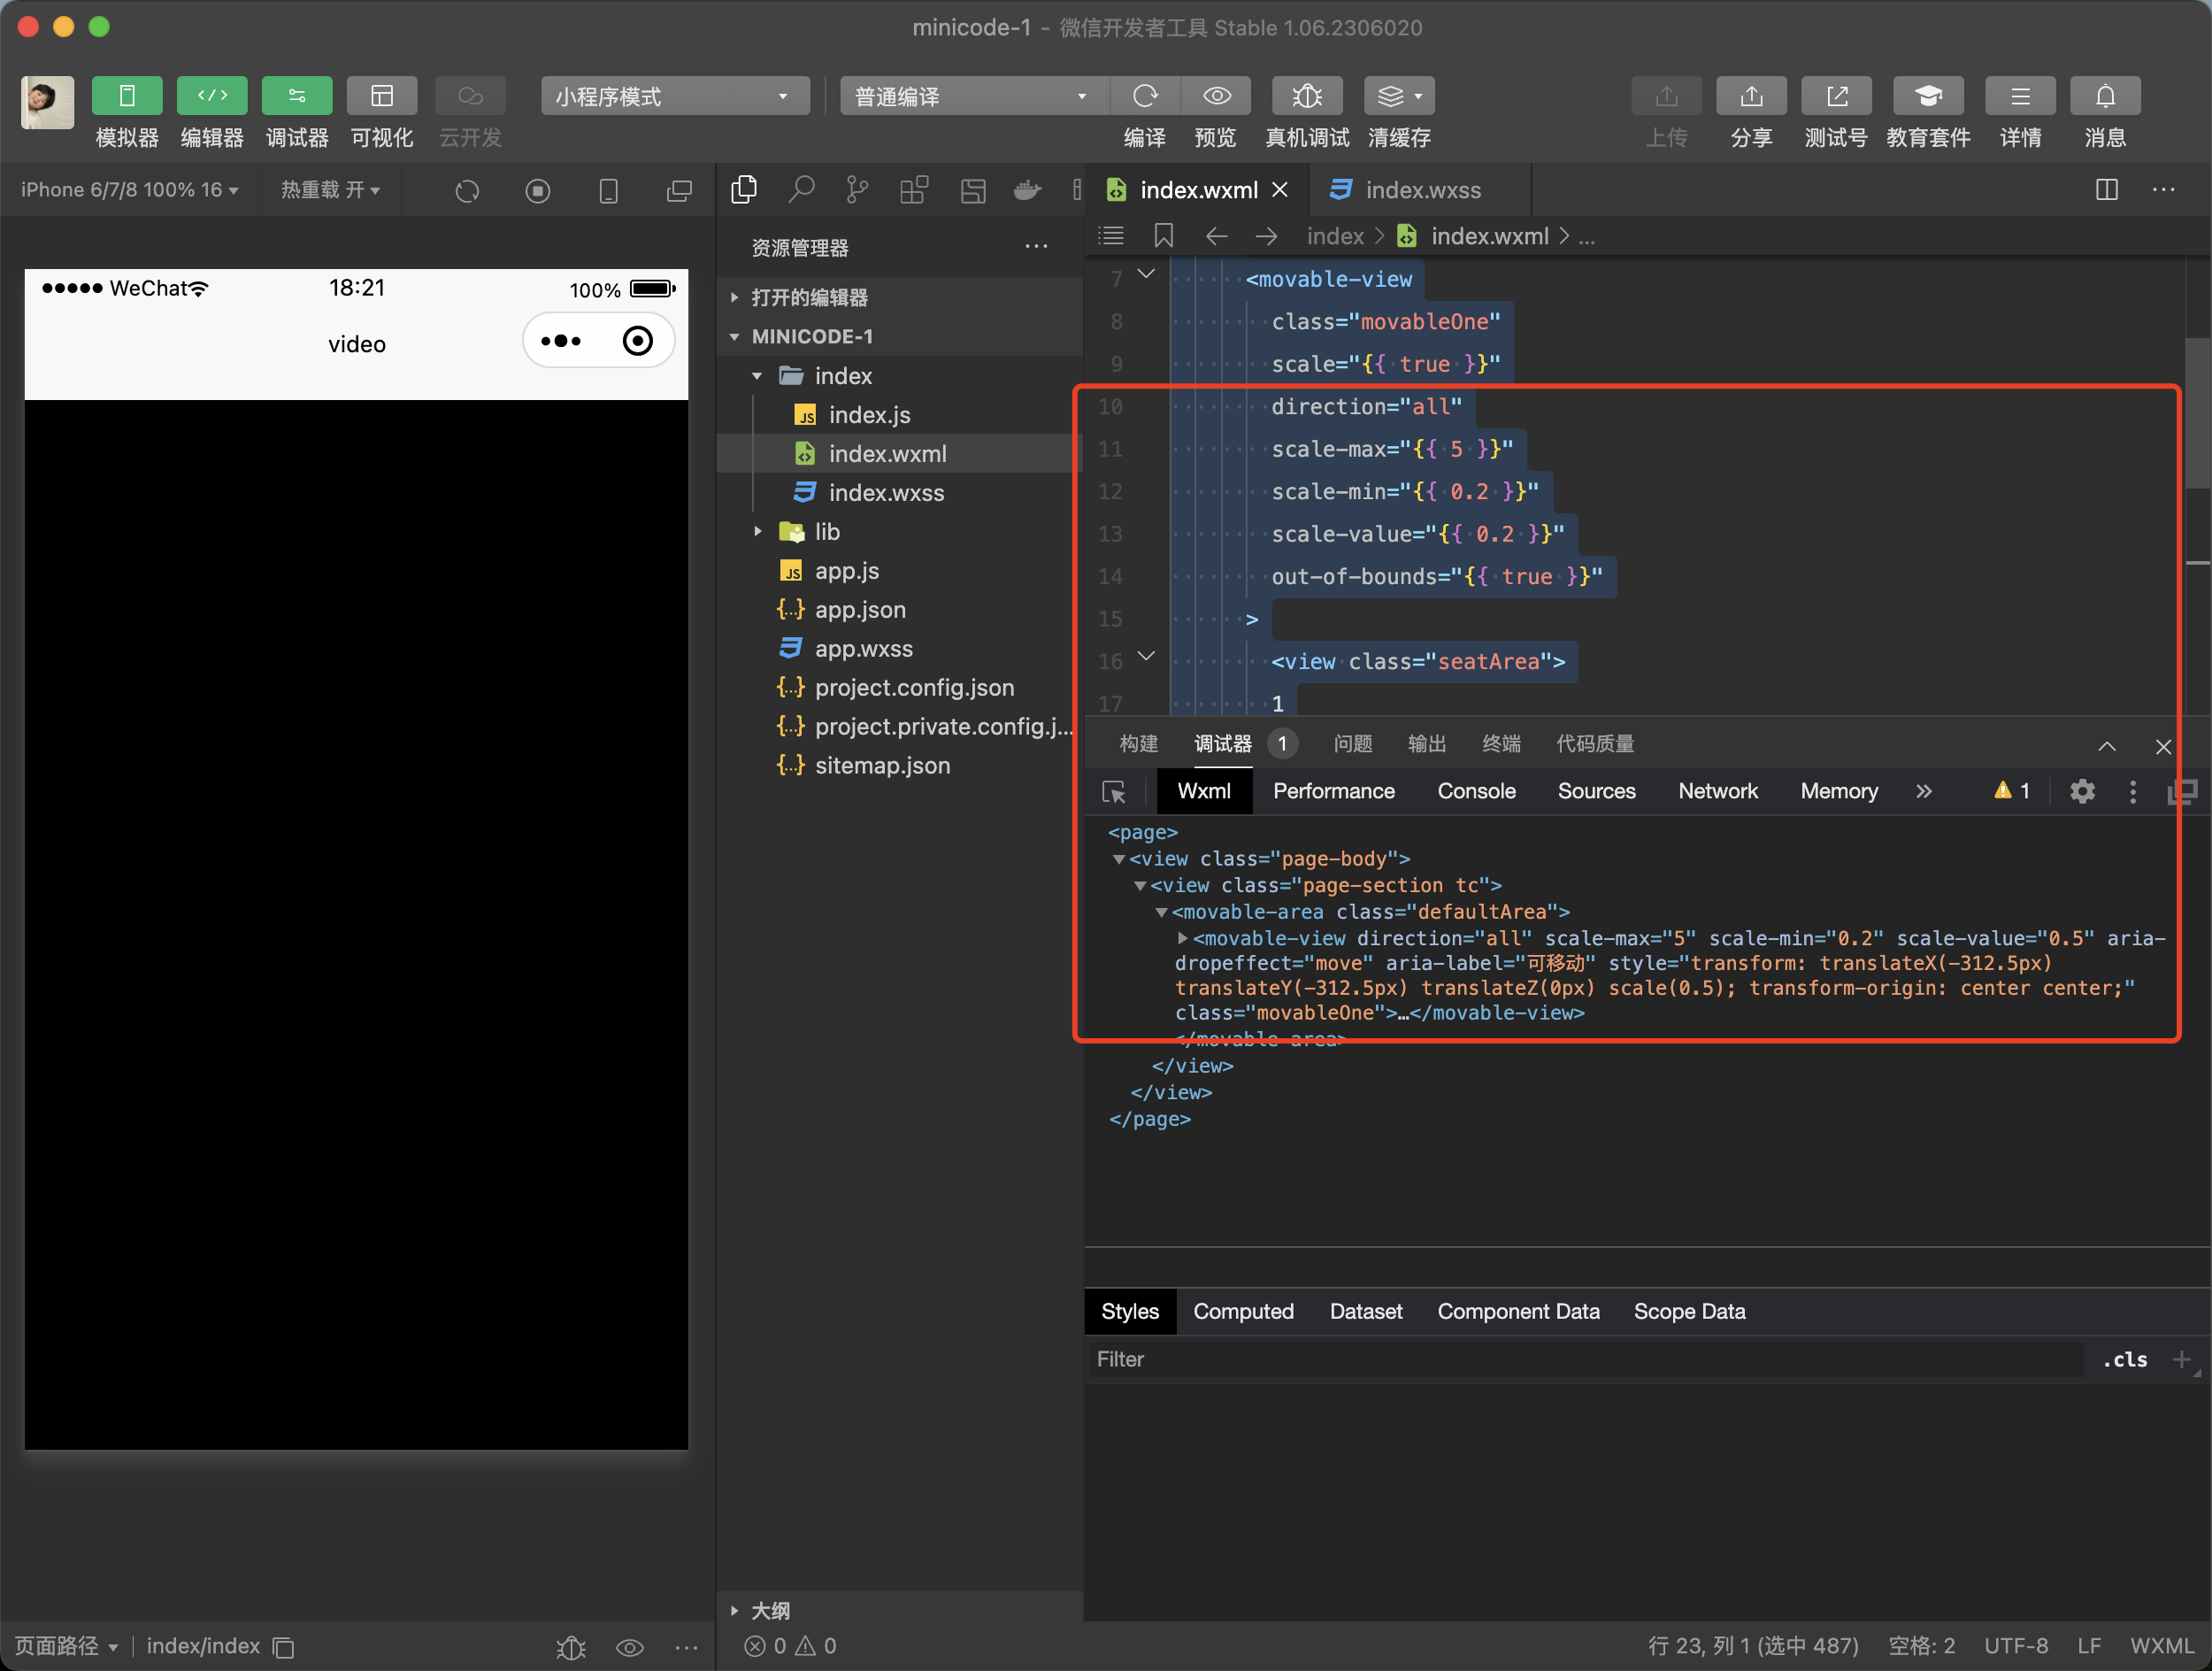Click the 真机调试 bug icon
Screen dimensions: 2212x1671
tap(1306, 96)
